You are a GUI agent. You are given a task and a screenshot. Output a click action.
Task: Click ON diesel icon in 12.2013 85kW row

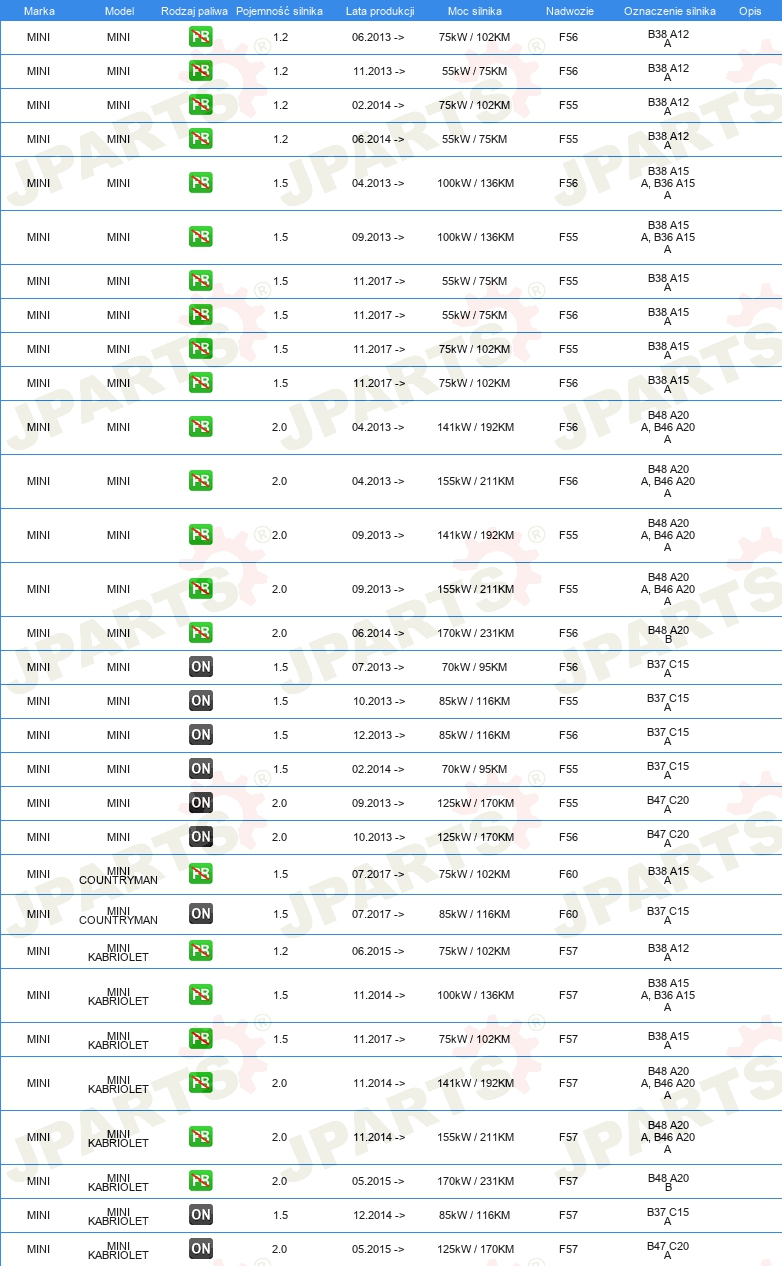coord(201,735)
